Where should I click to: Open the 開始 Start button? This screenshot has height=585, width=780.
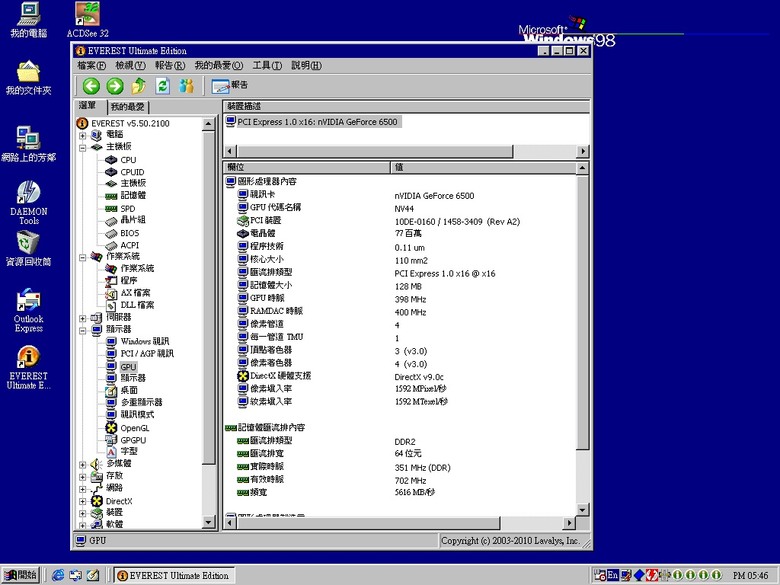coord(20,575)
